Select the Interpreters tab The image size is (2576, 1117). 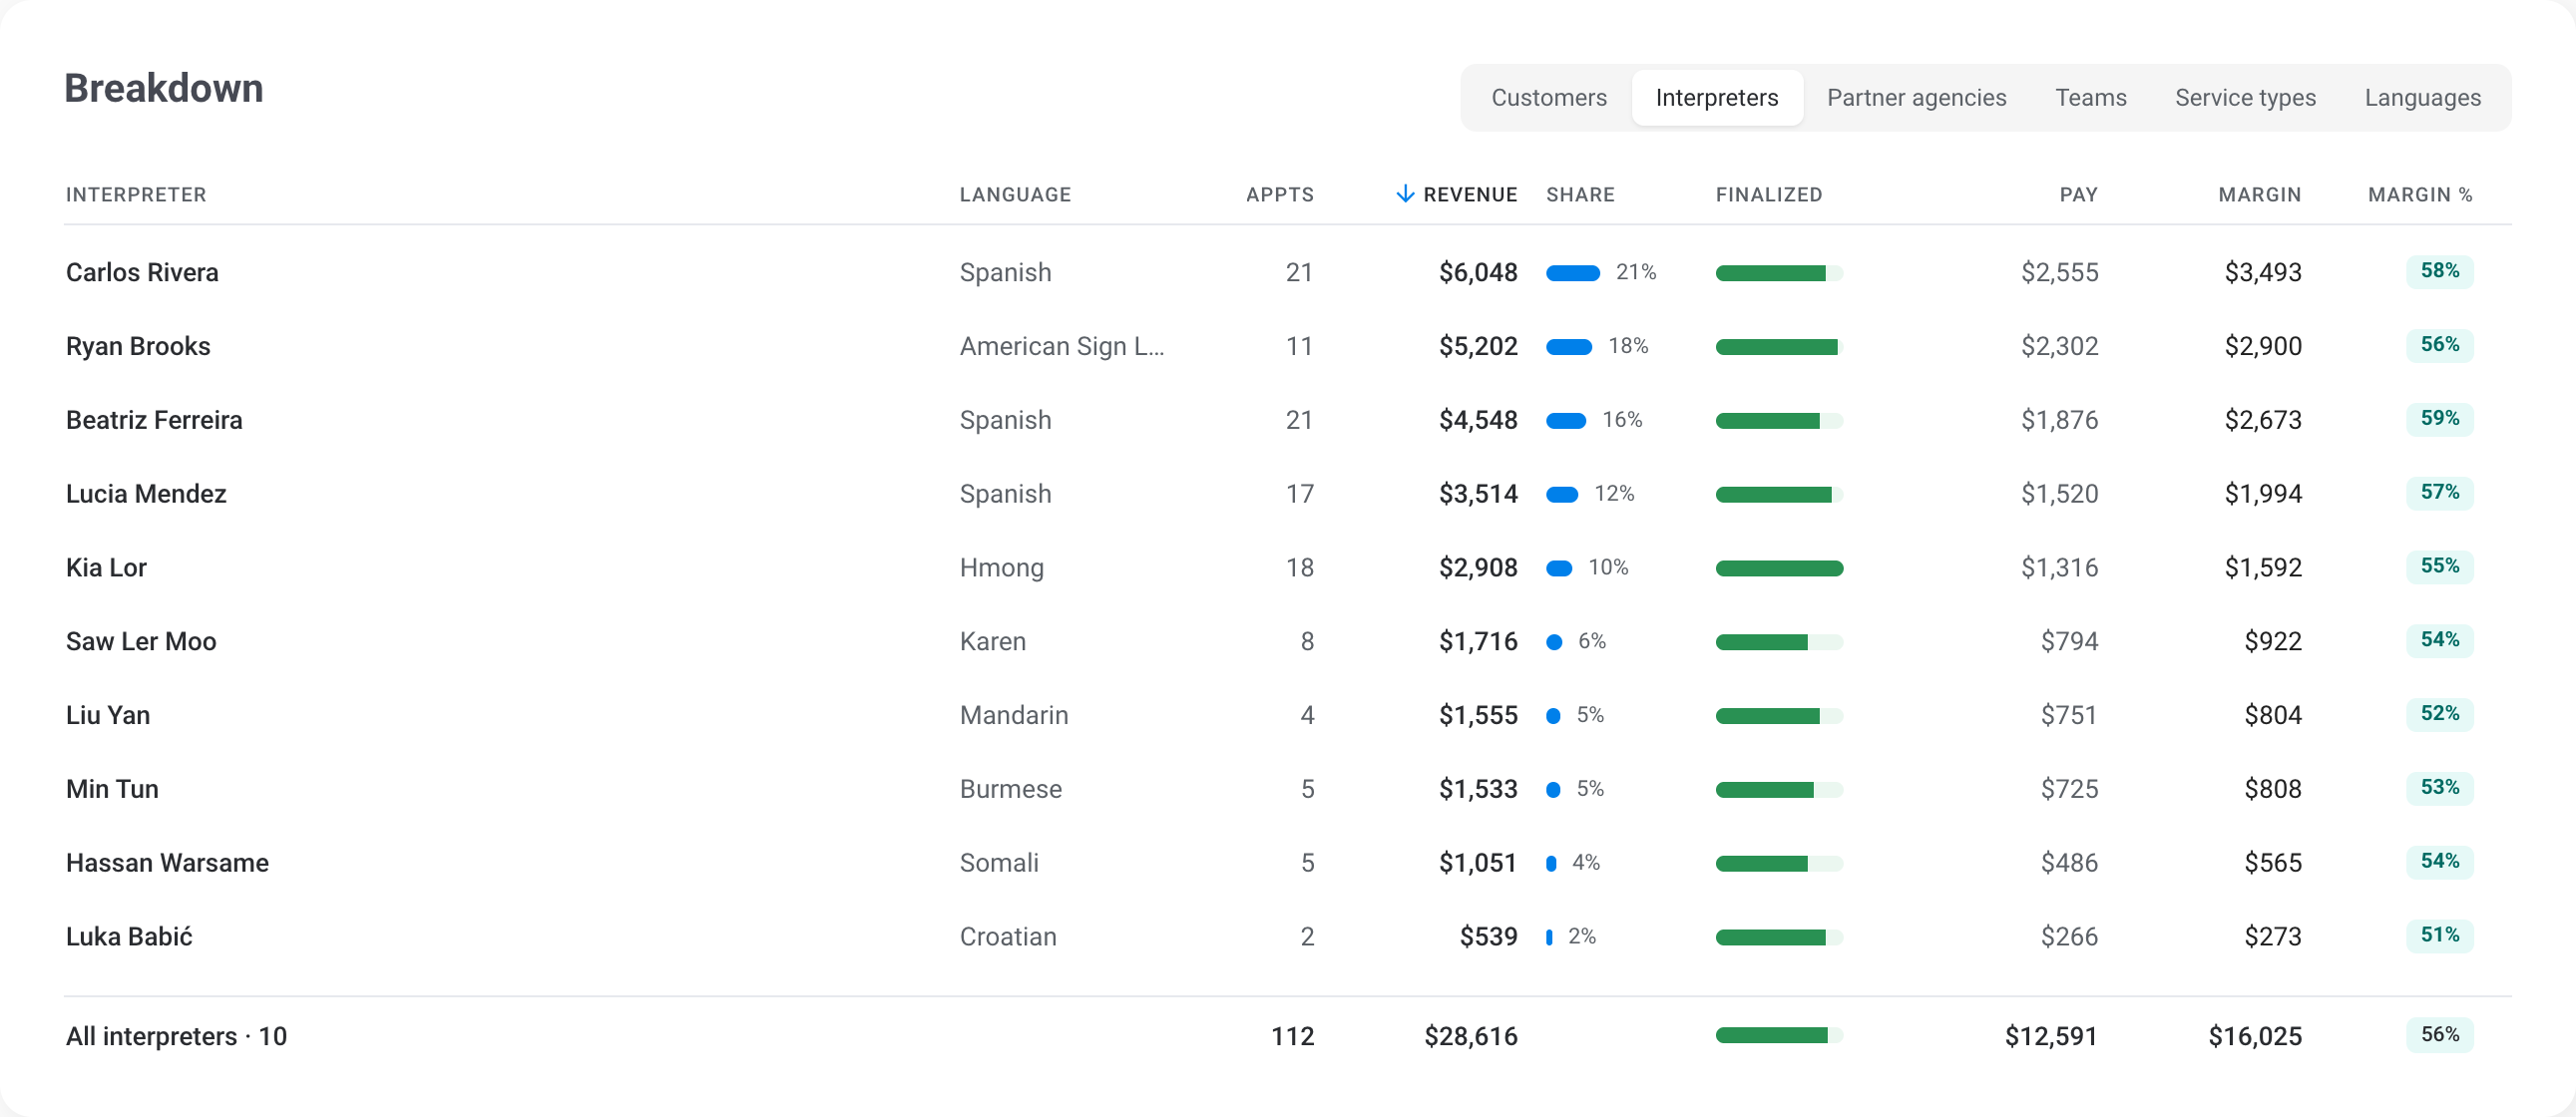pos(1716,97)
